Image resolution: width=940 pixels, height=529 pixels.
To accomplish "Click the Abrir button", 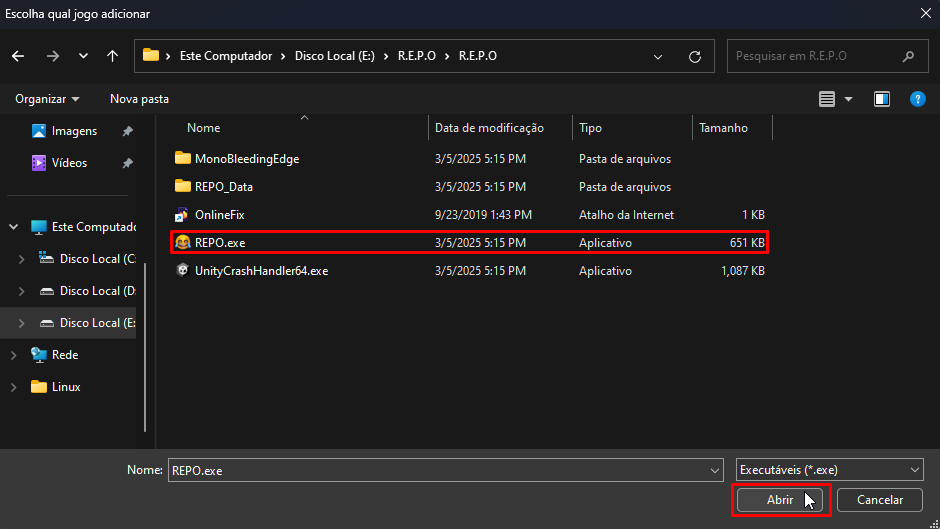I will coord(780,500).
